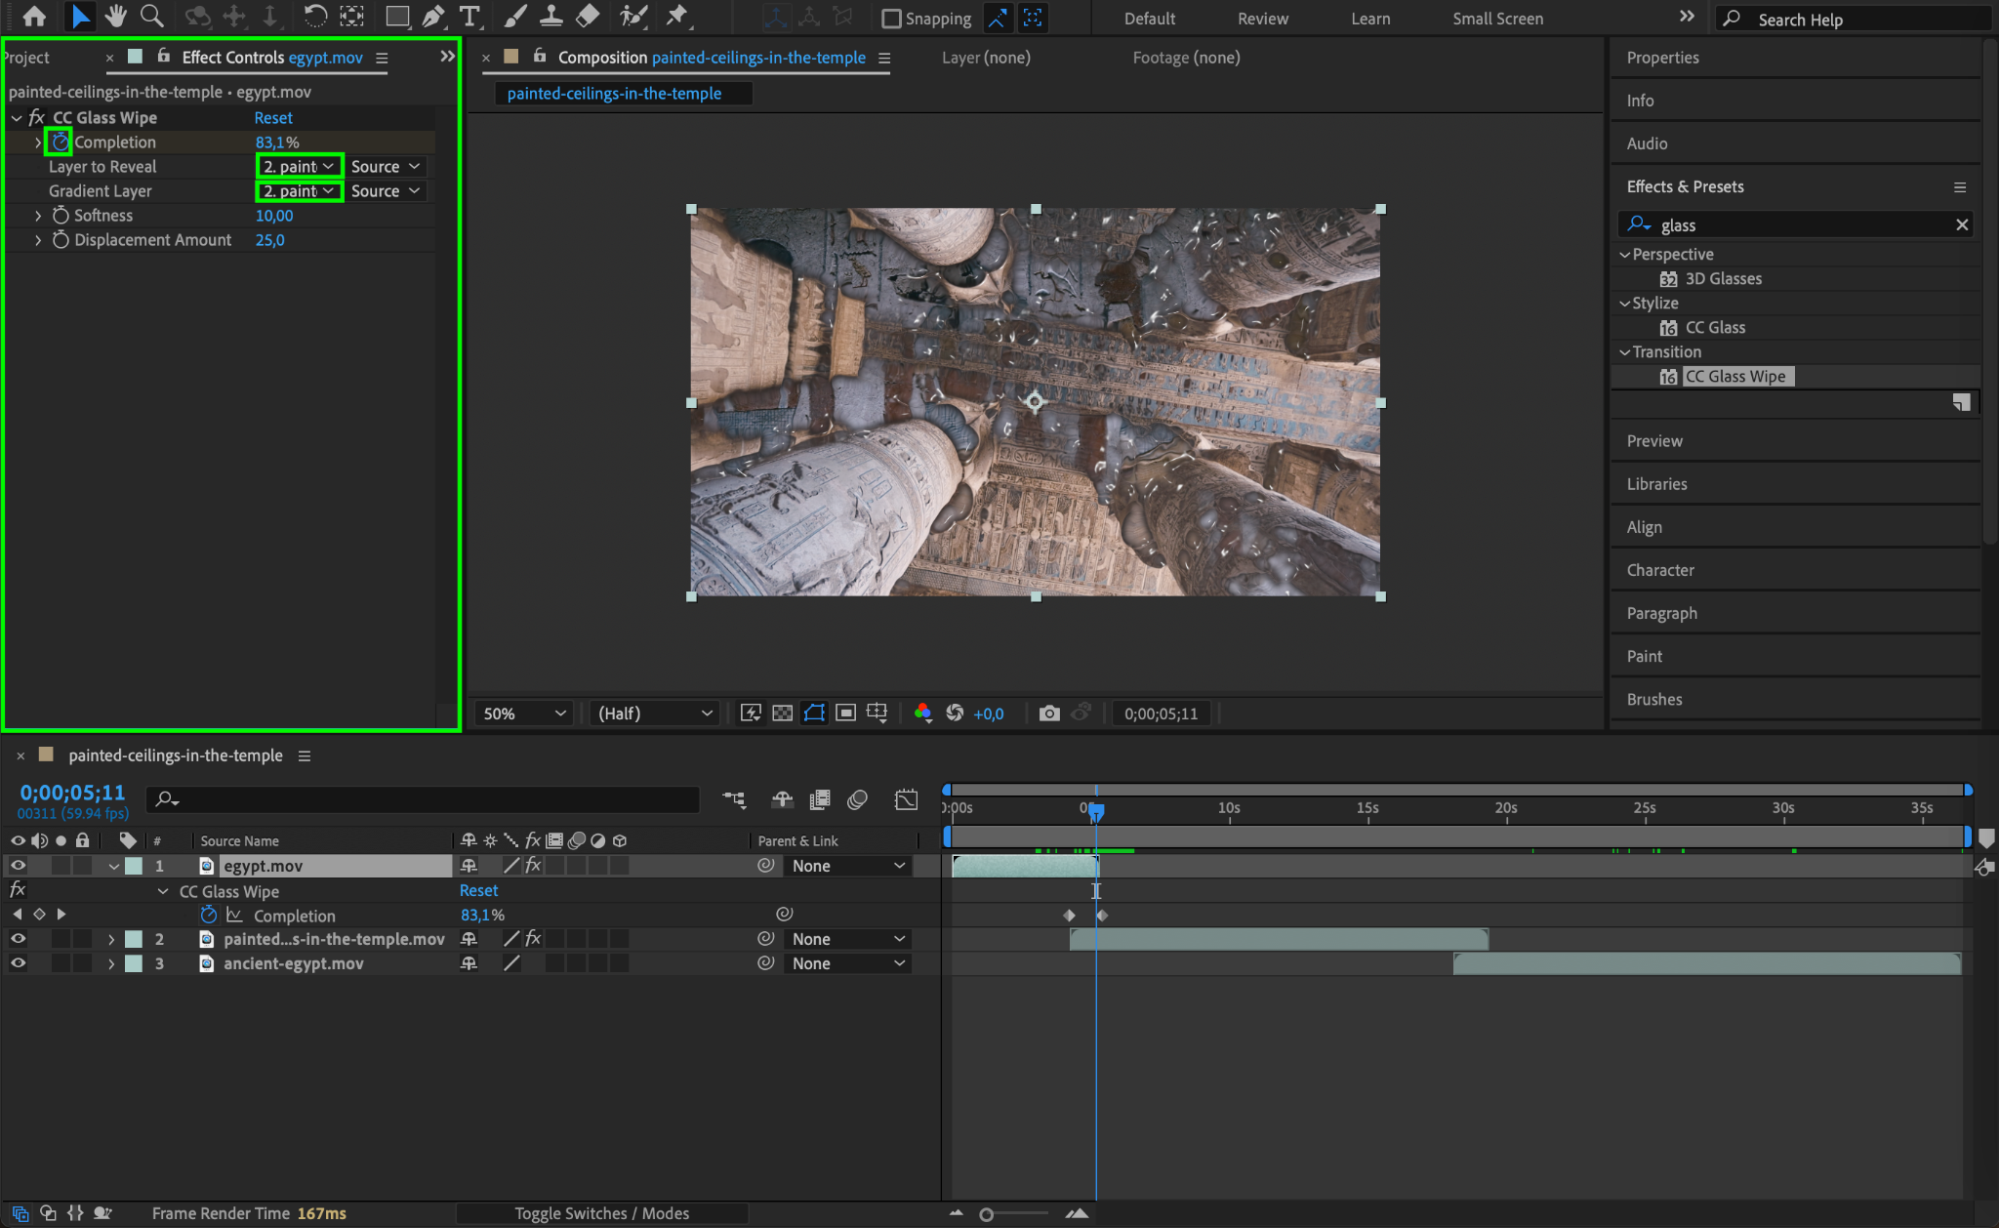1999x1228 pixels.
Task: Enable the Snapping checkbox
Action: click(x=891, y=18)
